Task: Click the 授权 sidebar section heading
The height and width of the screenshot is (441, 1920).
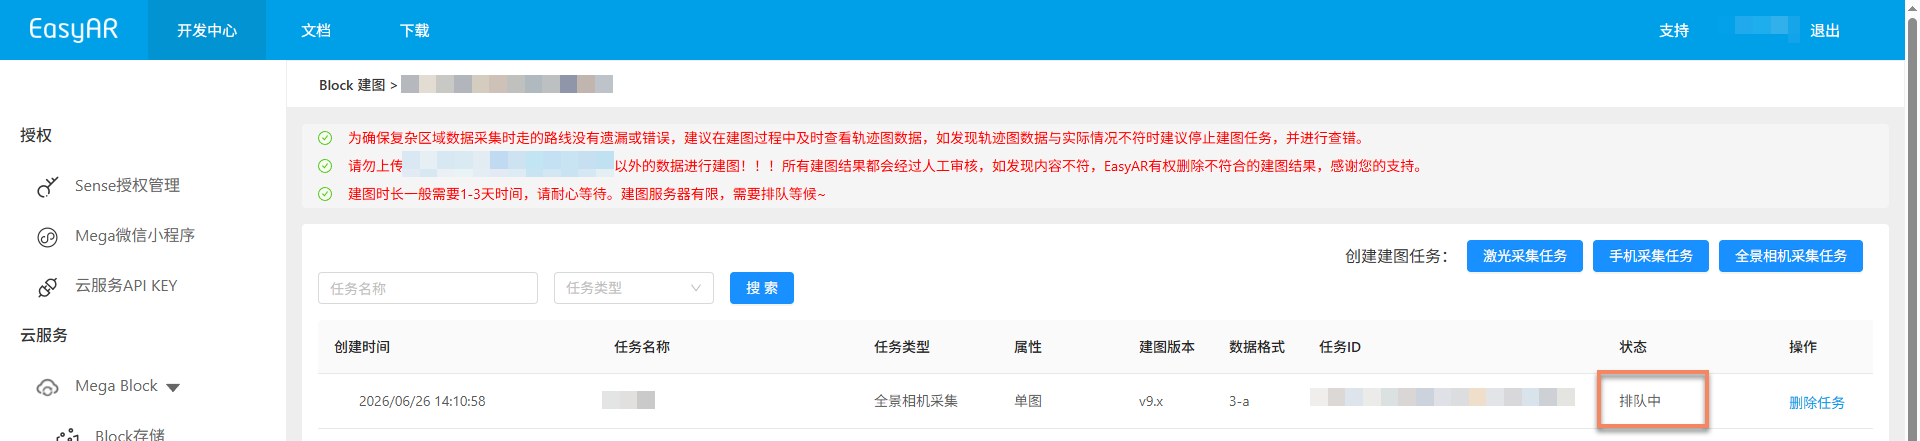Action: coord(36,135)
